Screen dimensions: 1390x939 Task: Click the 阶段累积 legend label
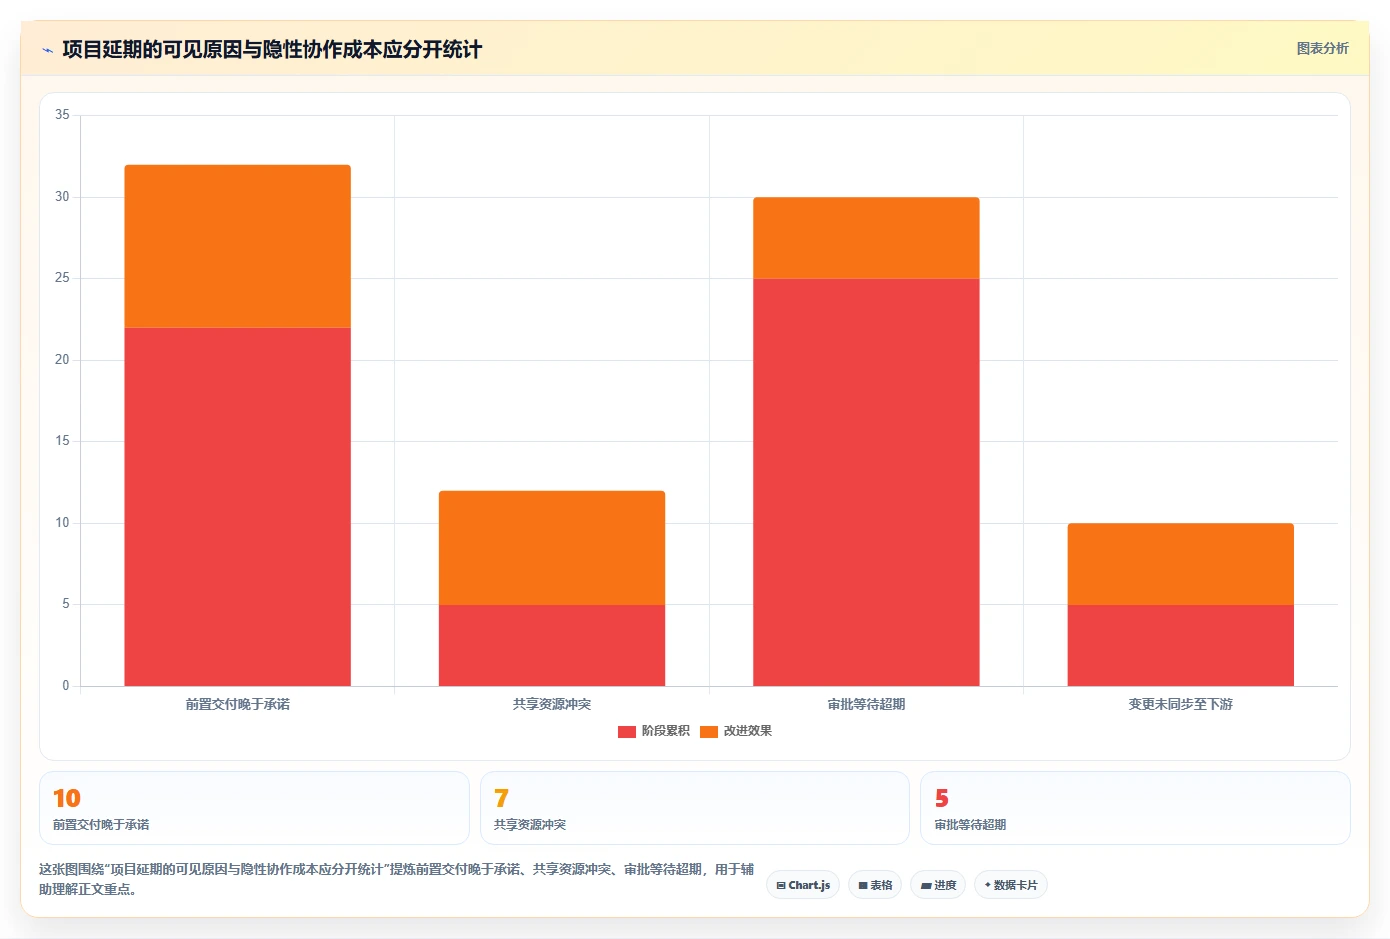pyautogui.click(x=666, y=731)
